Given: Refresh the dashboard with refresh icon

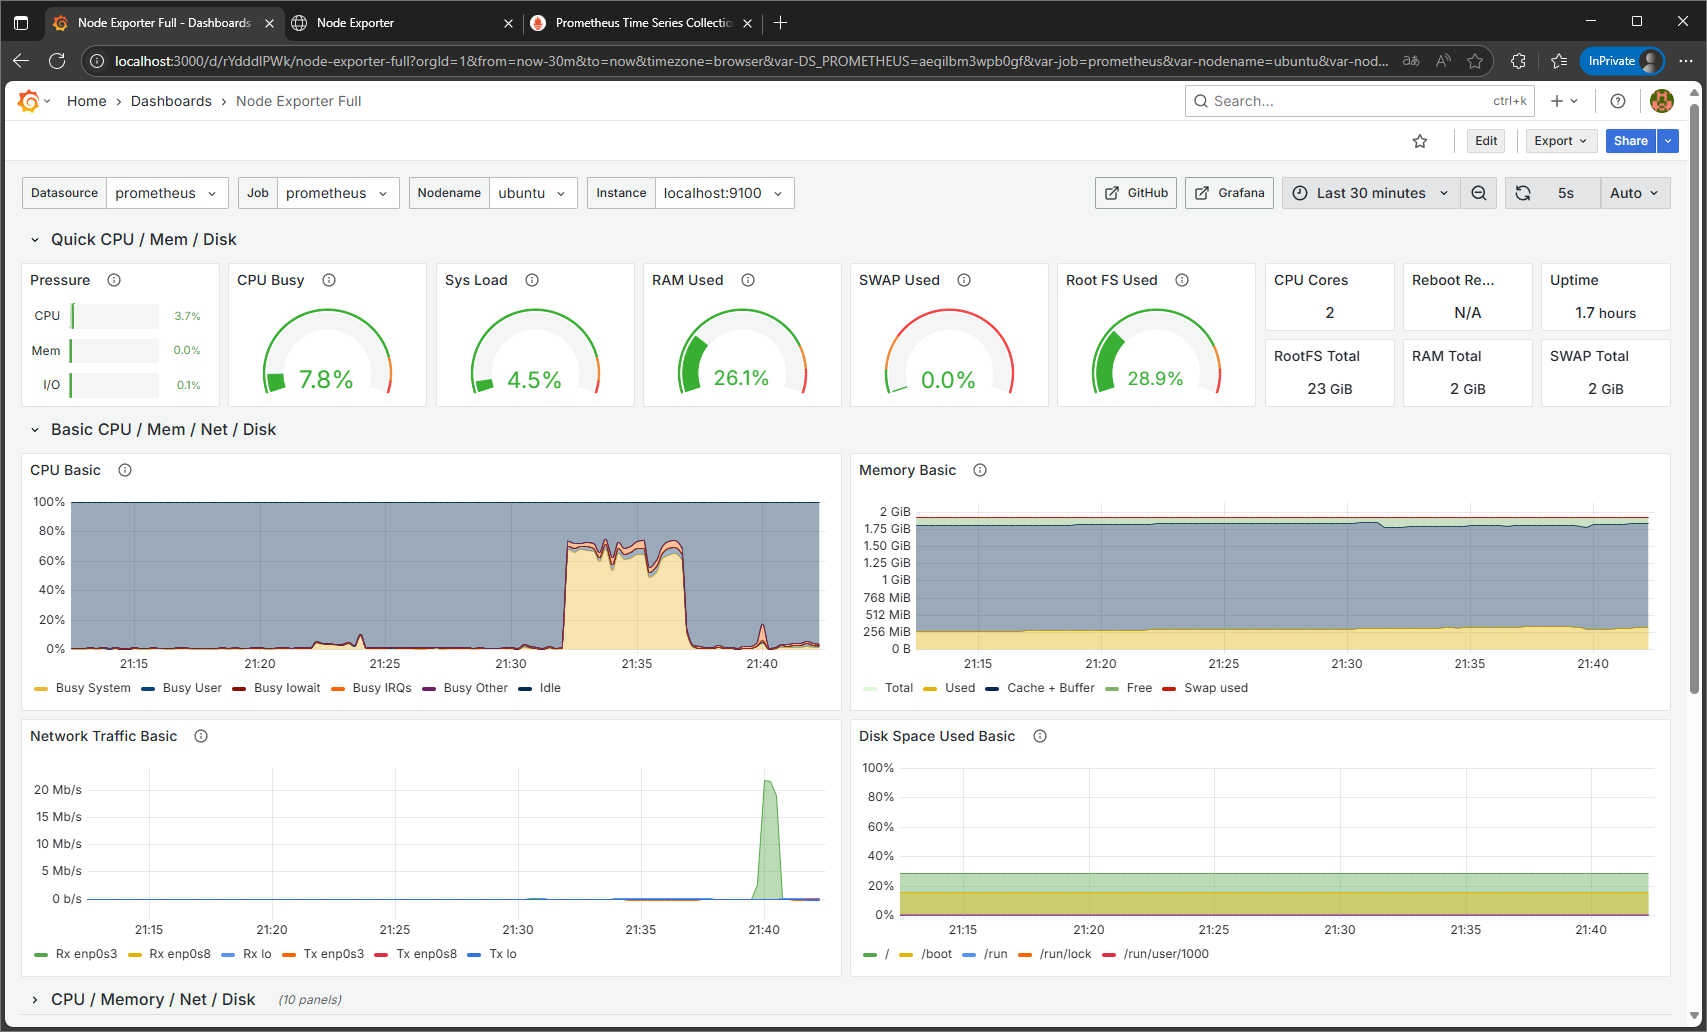Looking at the screenshot, I should tap(1523, 193).
